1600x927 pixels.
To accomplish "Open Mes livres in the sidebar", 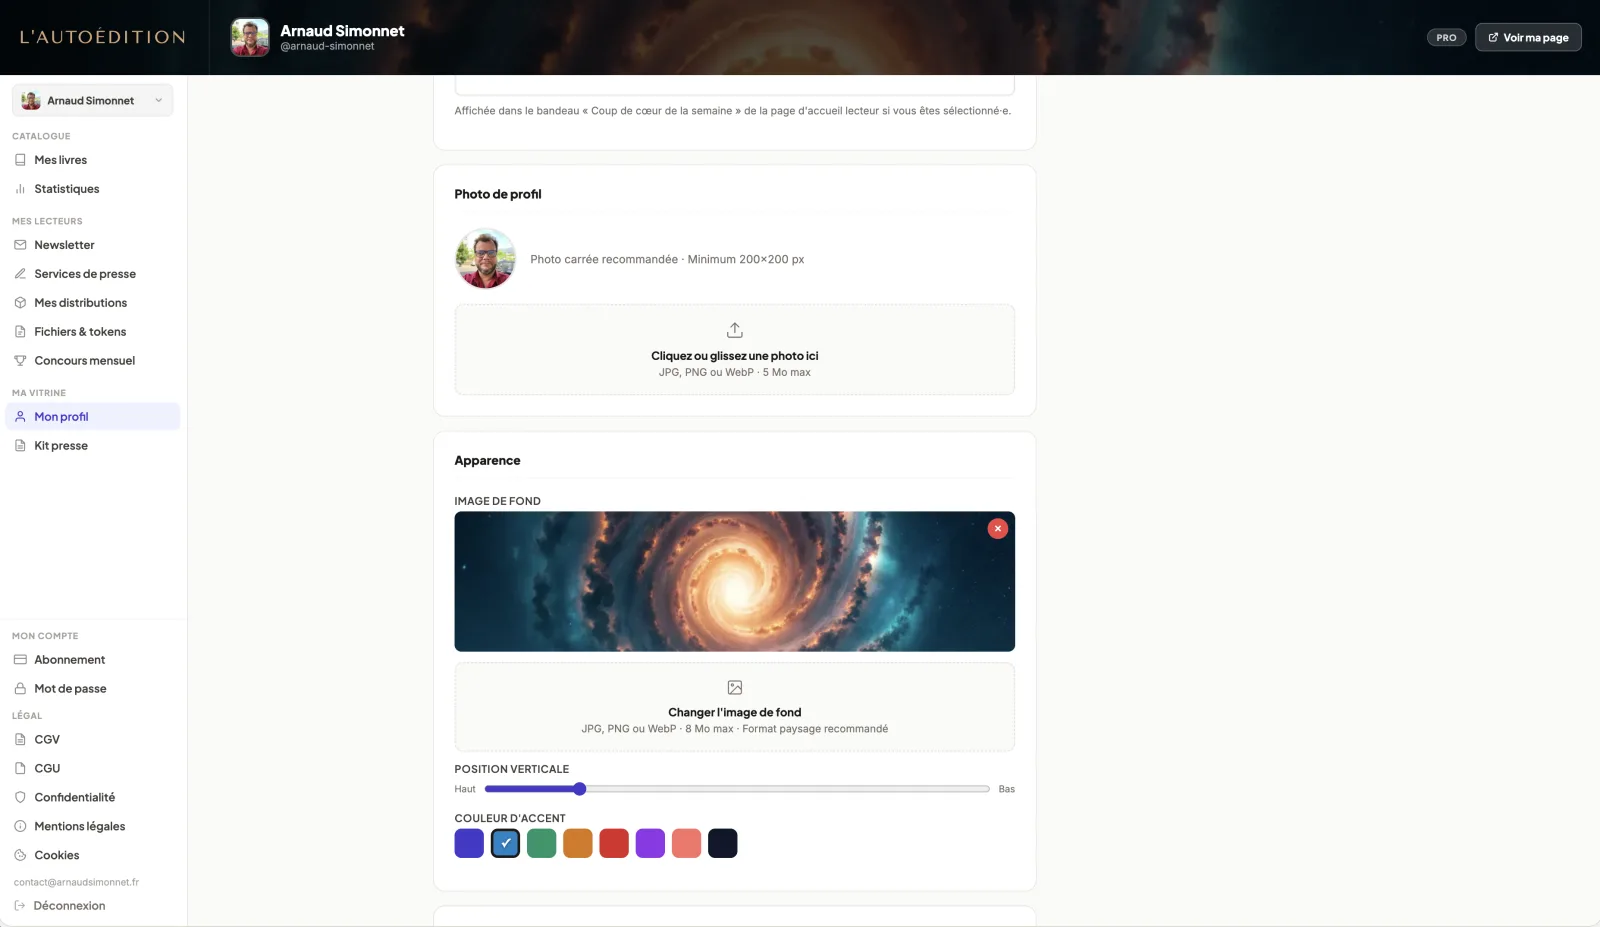I will click(x=92, y=160).
